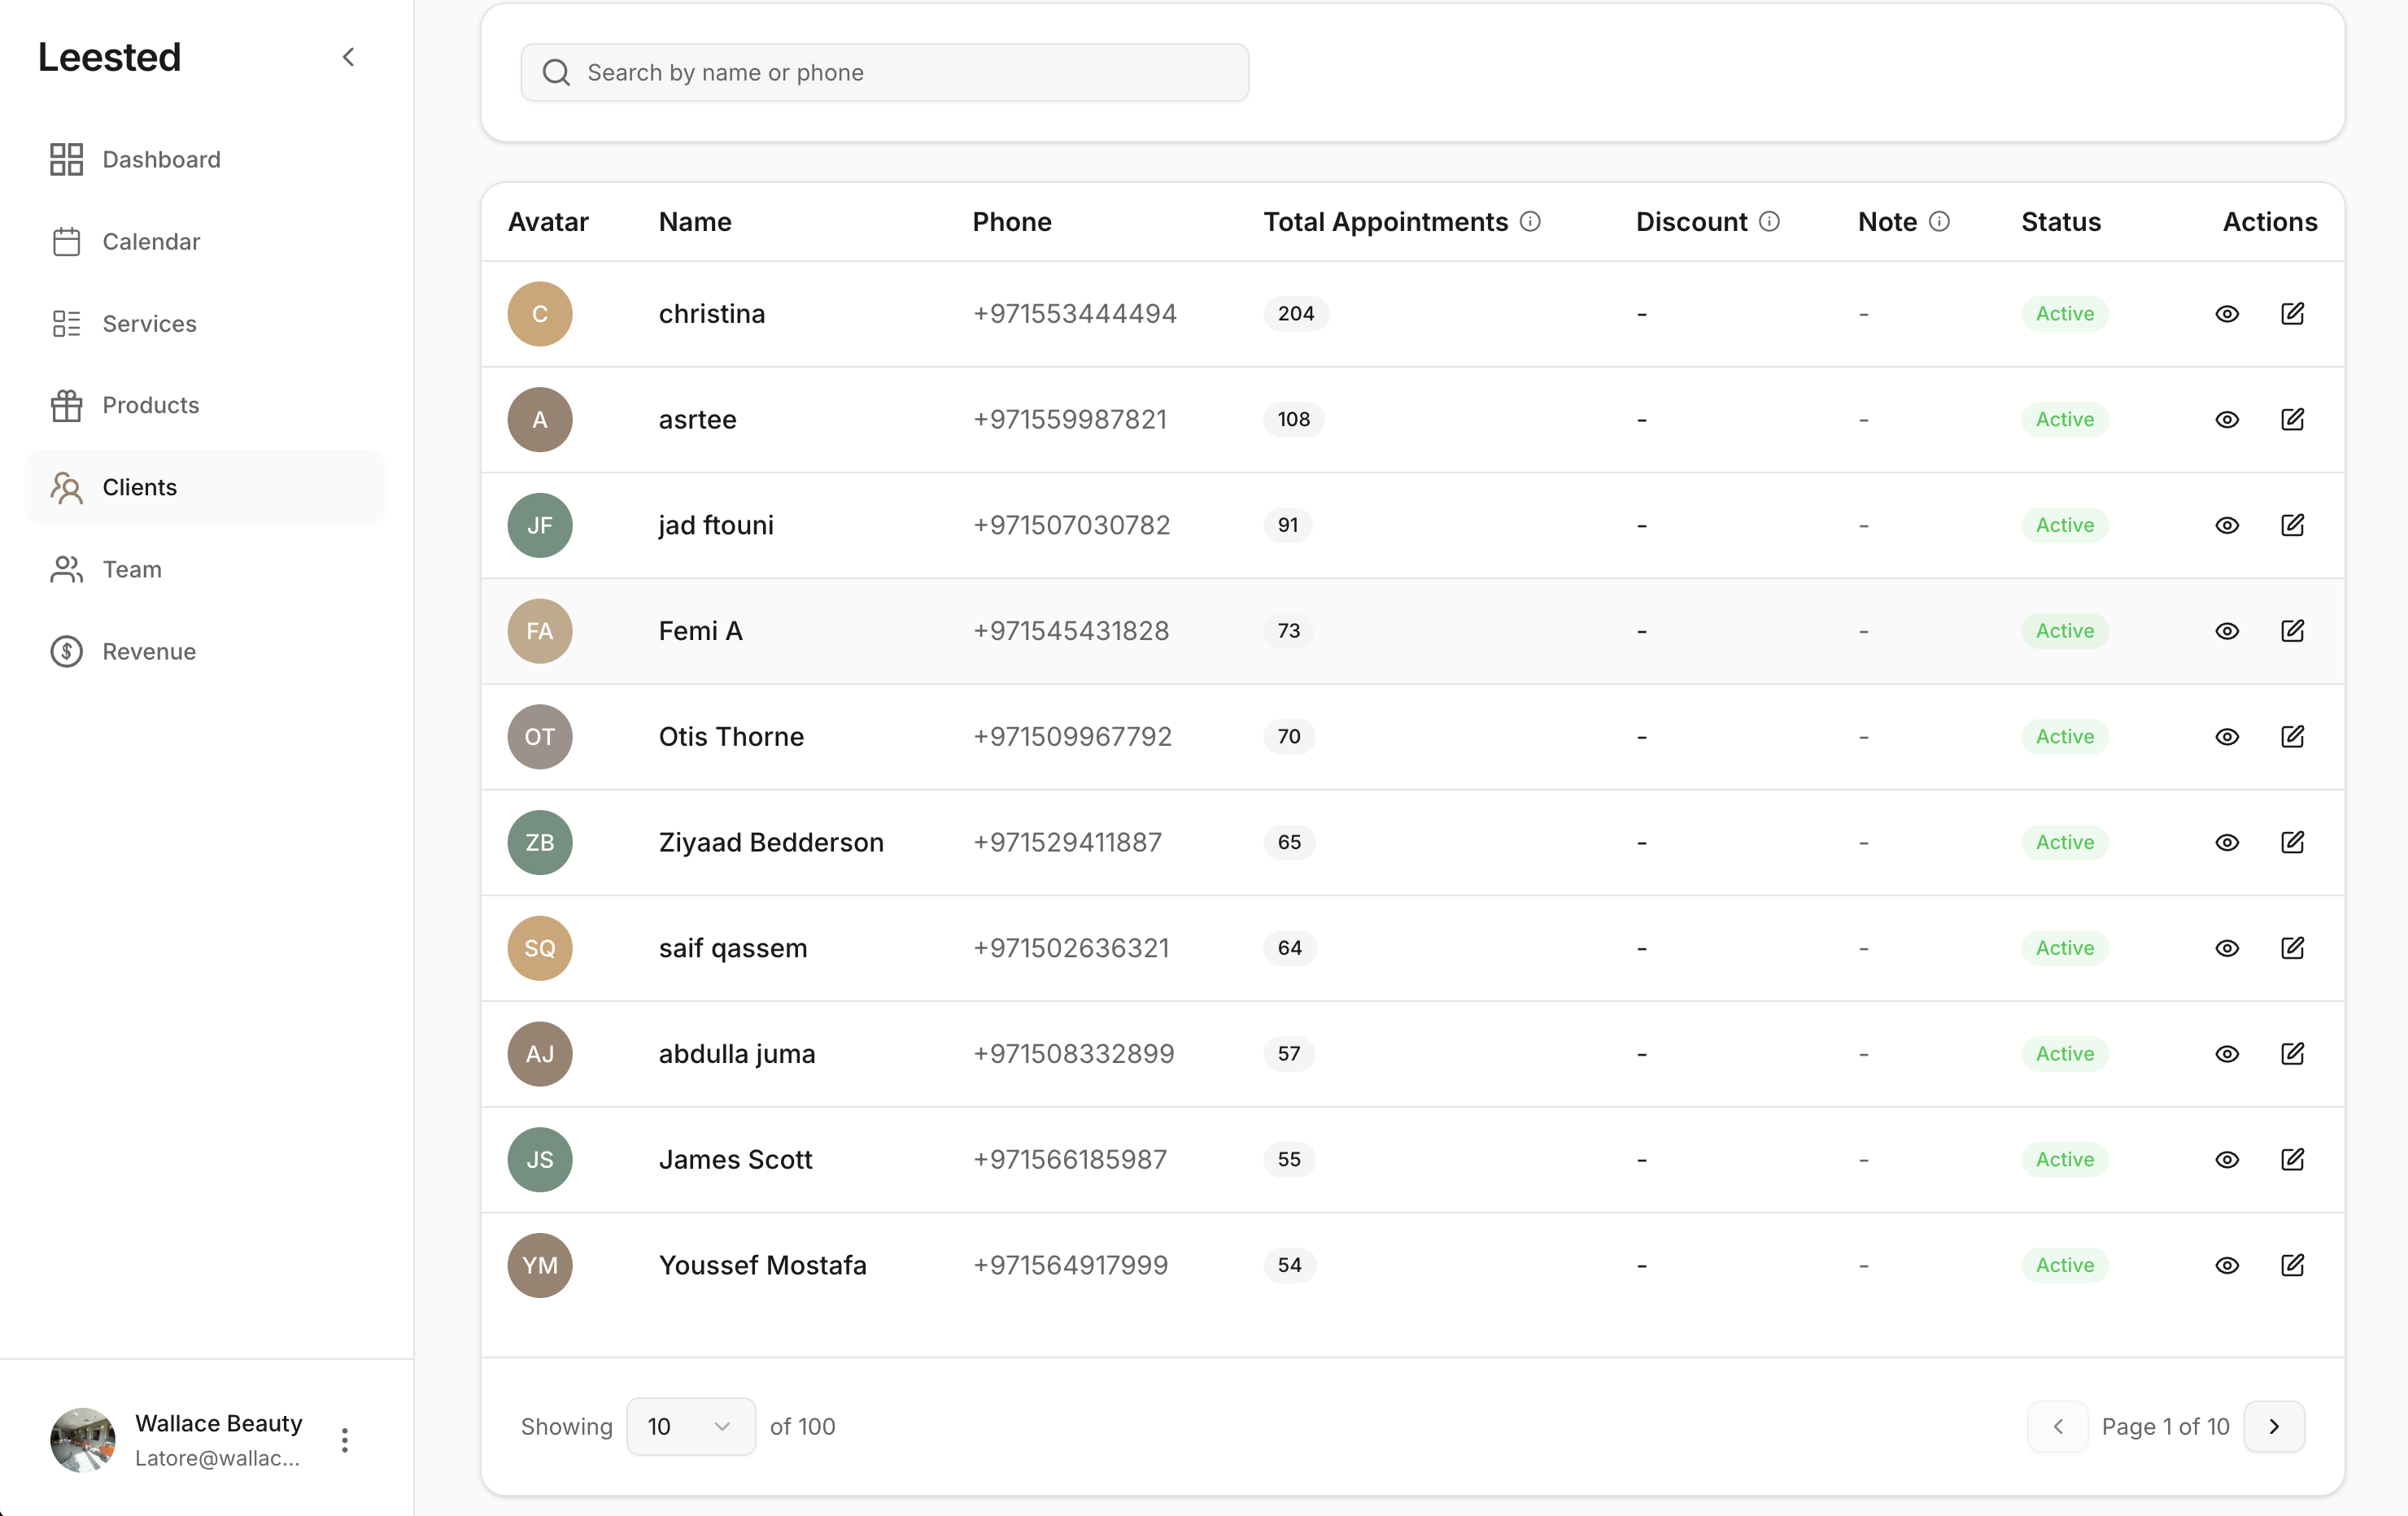Viewport: 2408px width, 1516px height.
Task: Click the Services scissors icon
Action: pos(65,323)
